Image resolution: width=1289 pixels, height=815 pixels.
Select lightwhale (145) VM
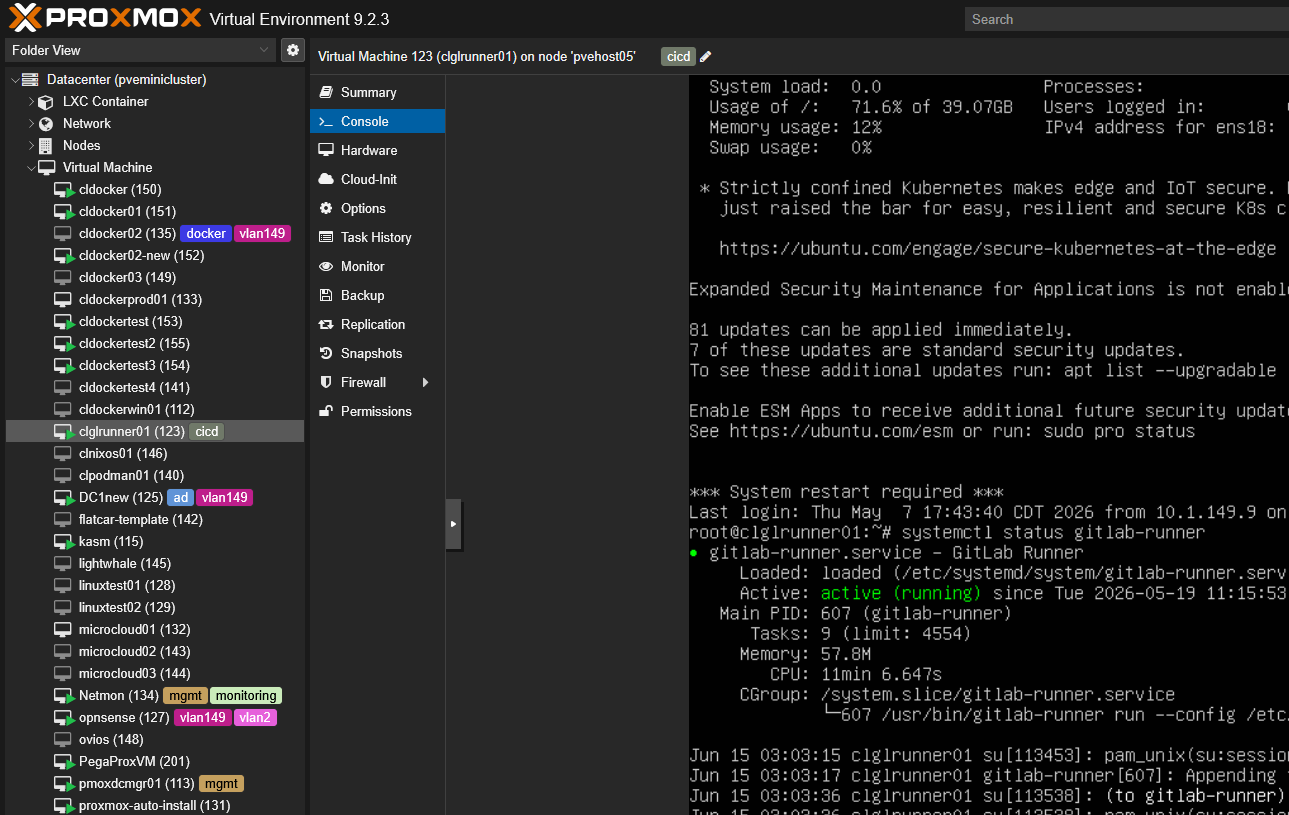[x=155, y=563]
